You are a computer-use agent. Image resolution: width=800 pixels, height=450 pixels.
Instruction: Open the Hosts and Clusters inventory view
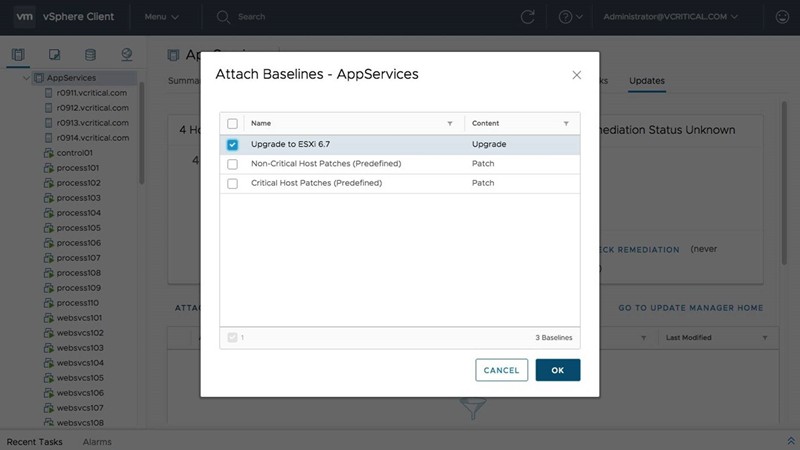click(17, 54)
